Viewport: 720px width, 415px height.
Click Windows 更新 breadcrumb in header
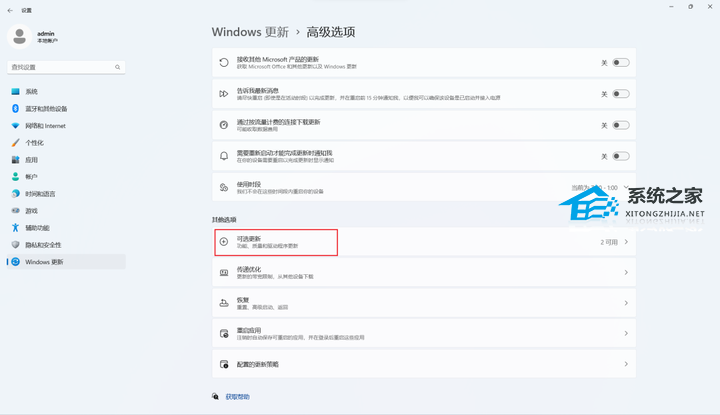pyautogui.click(x=250, y=32)
